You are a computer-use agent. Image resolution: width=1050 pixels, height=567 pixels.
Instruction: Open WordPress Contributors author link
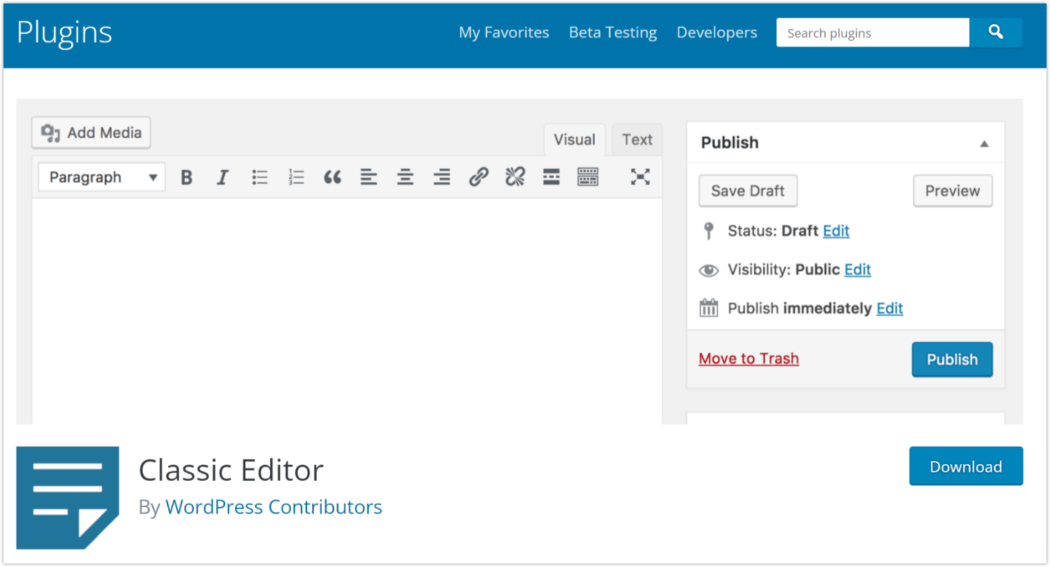[273, 507]
